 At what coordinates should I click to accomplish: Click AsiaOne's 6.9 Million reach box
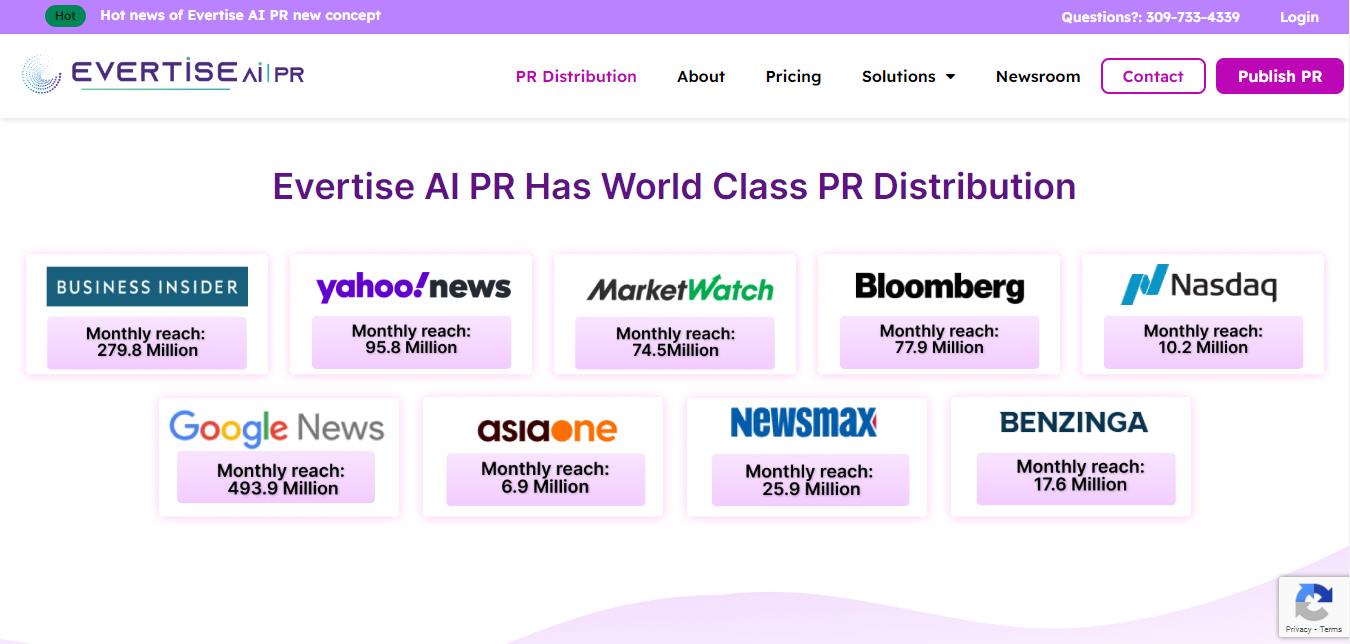point(545,479)
